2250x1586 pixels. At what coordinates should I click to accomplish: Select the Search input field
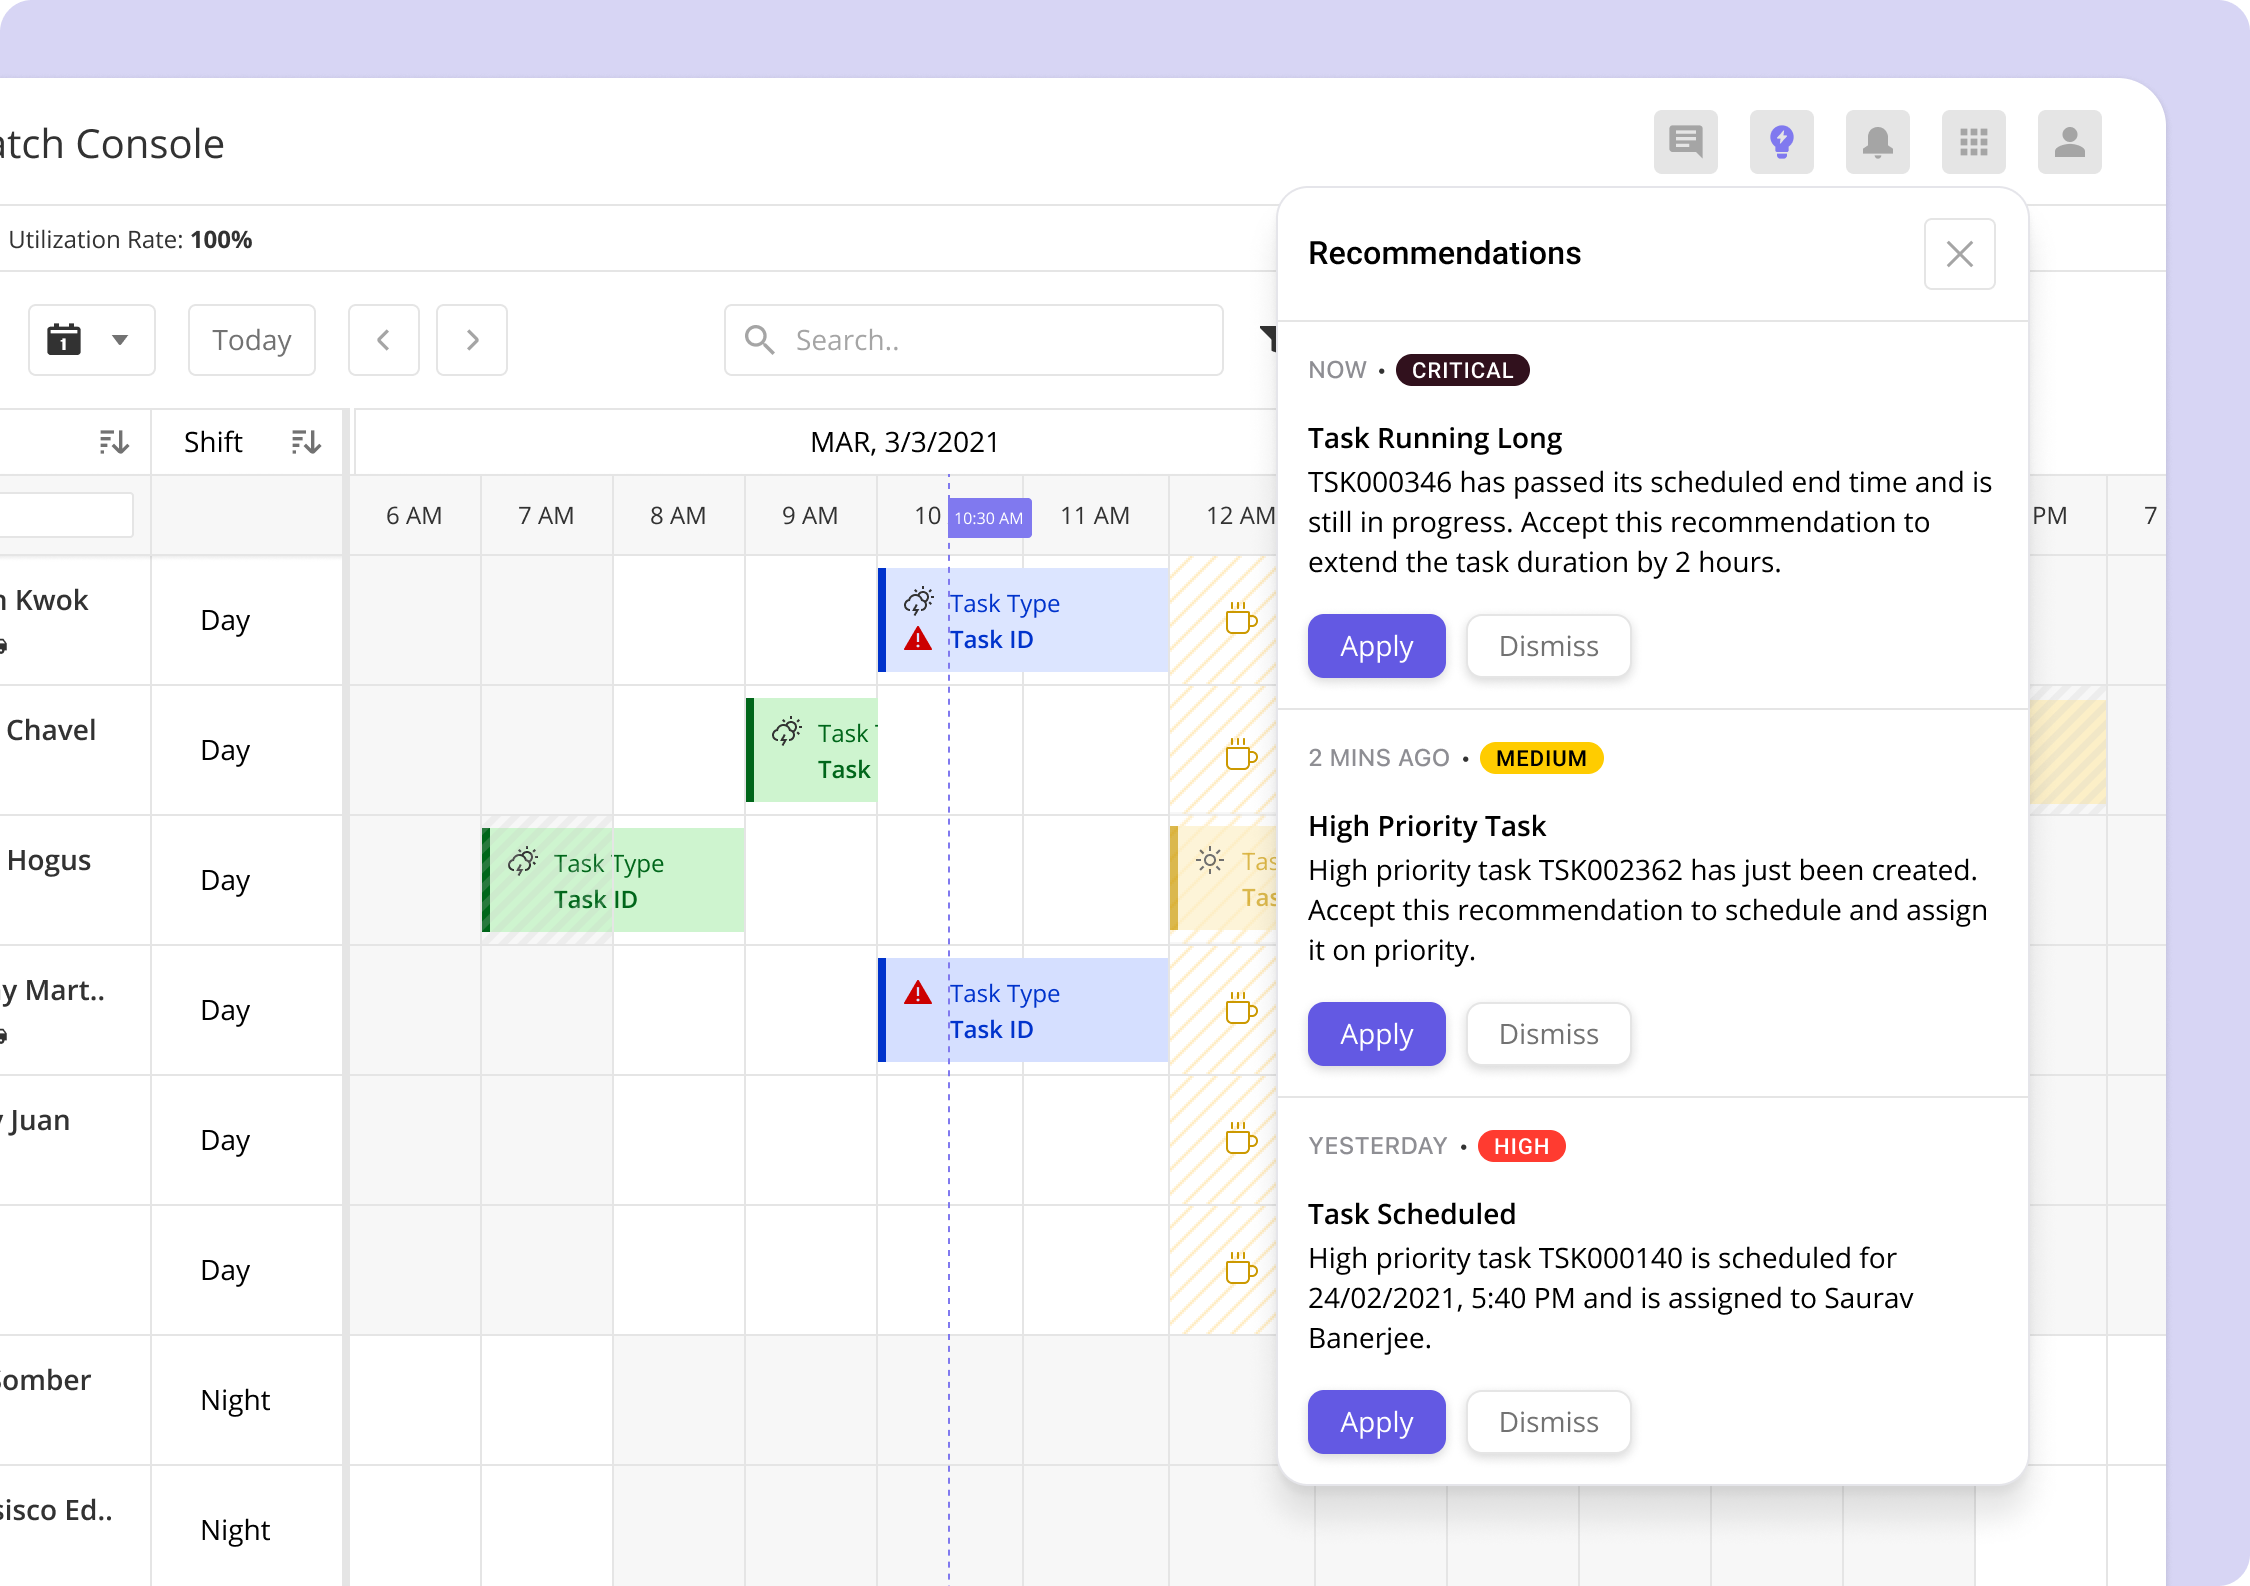(x=983, y=338)
